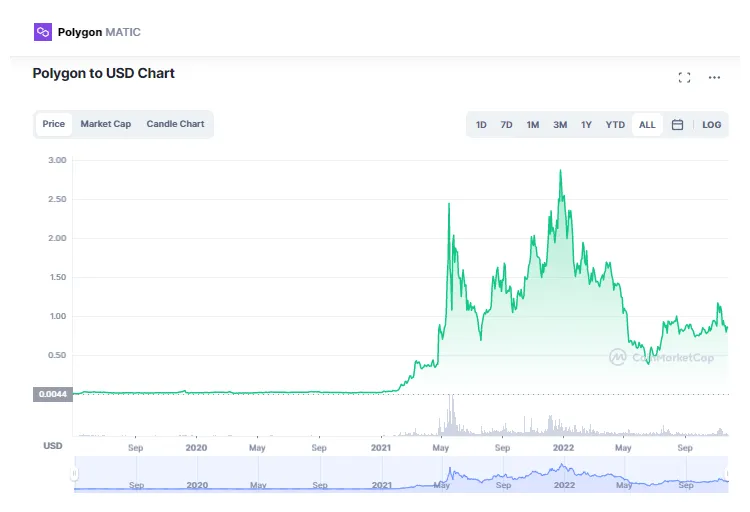Open the fullscreen chart view icon
This screenshot has height=512, width=750.
click(684, 78)
